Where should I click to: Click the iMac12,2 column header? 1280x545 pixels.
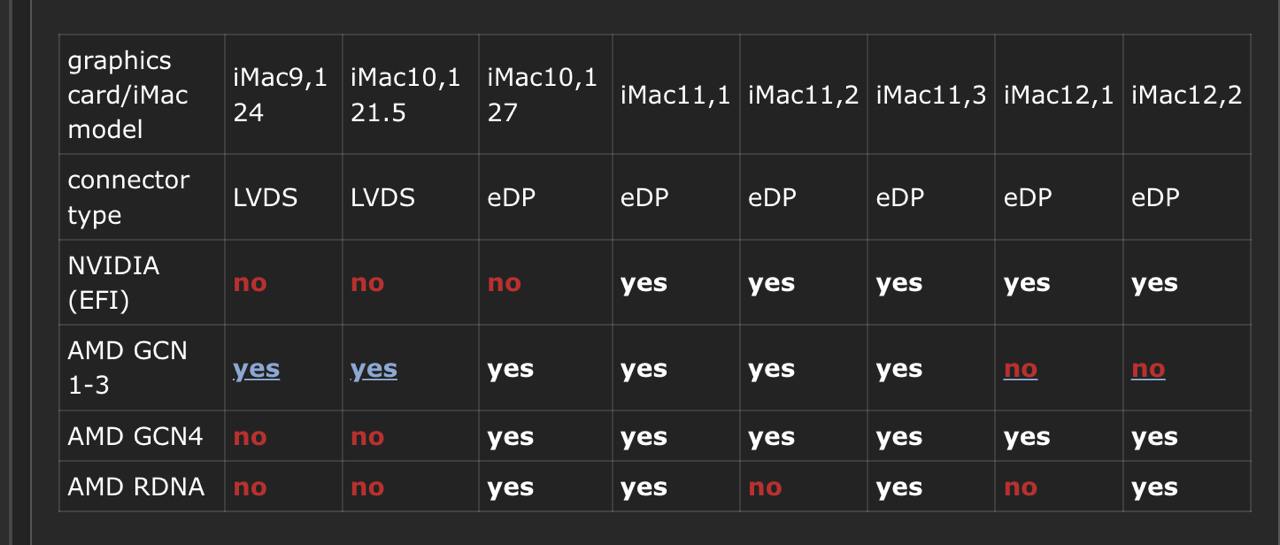coord(1186,95)
